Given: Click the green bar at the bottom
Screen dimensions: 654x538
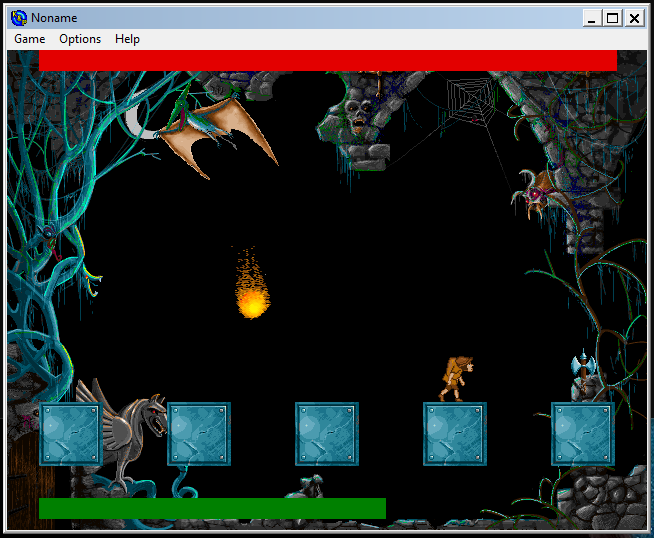Looking at the screenshot, I should coord(212,508).
